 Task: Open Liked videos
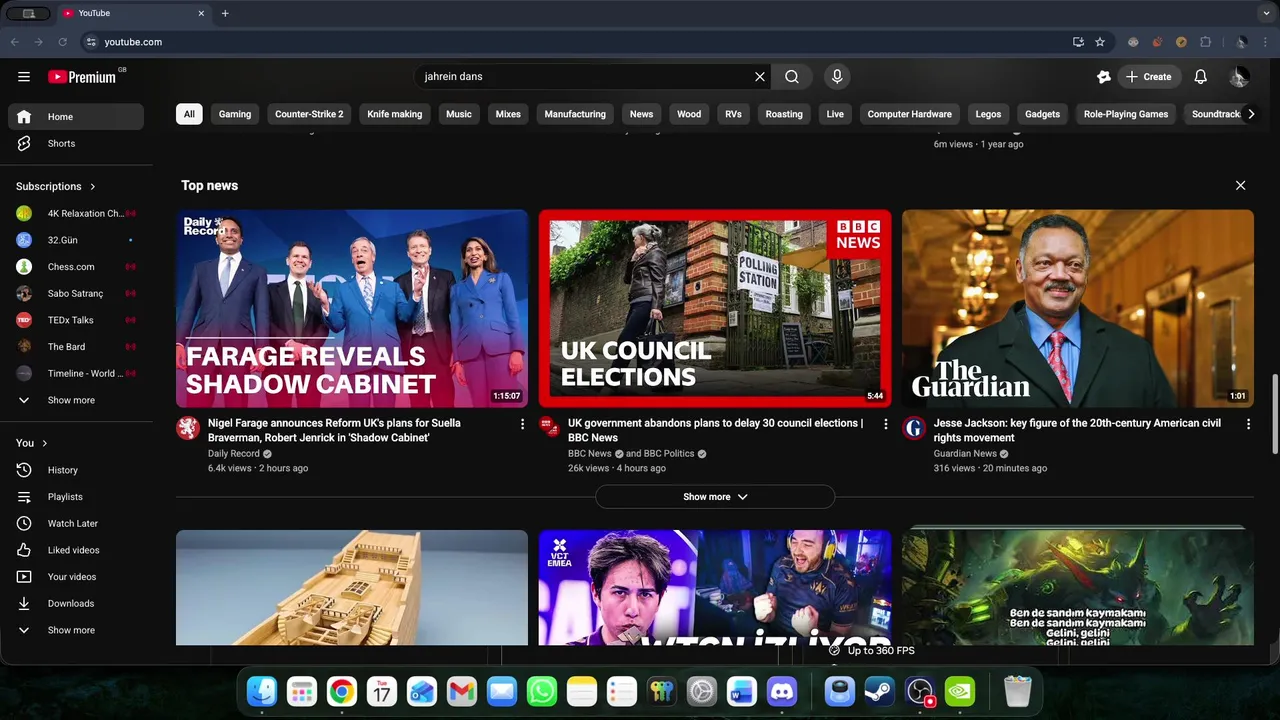(x=76, y=550)
